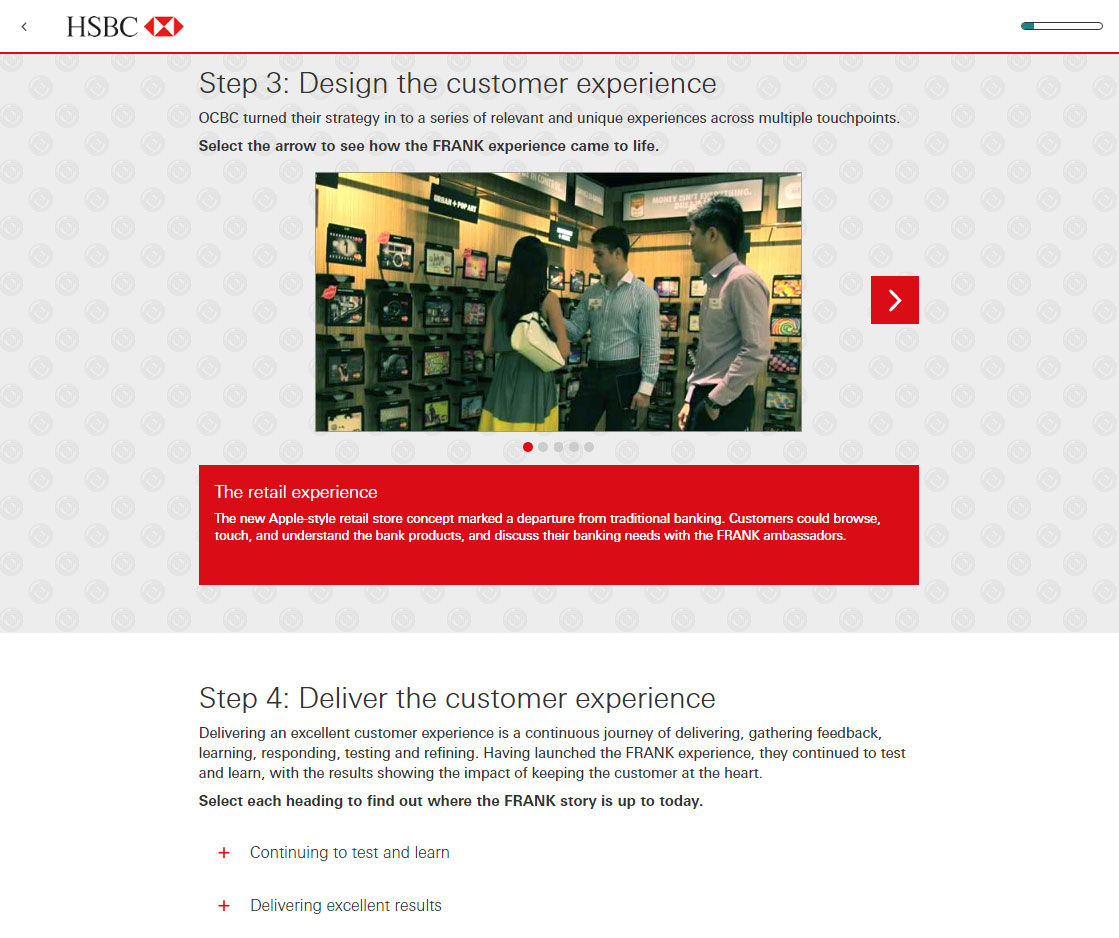Click the 'Select the arrow to see' instruction
Viewport: 1119px width, 938px height.
click(x=428, y=146)
